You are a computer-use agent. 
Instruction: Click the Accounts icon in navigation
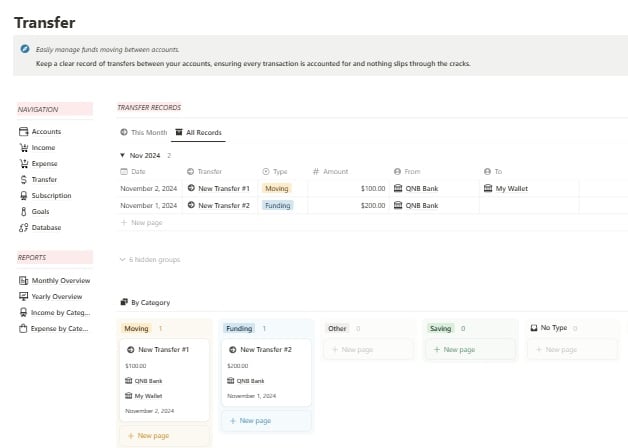[23, 132]
